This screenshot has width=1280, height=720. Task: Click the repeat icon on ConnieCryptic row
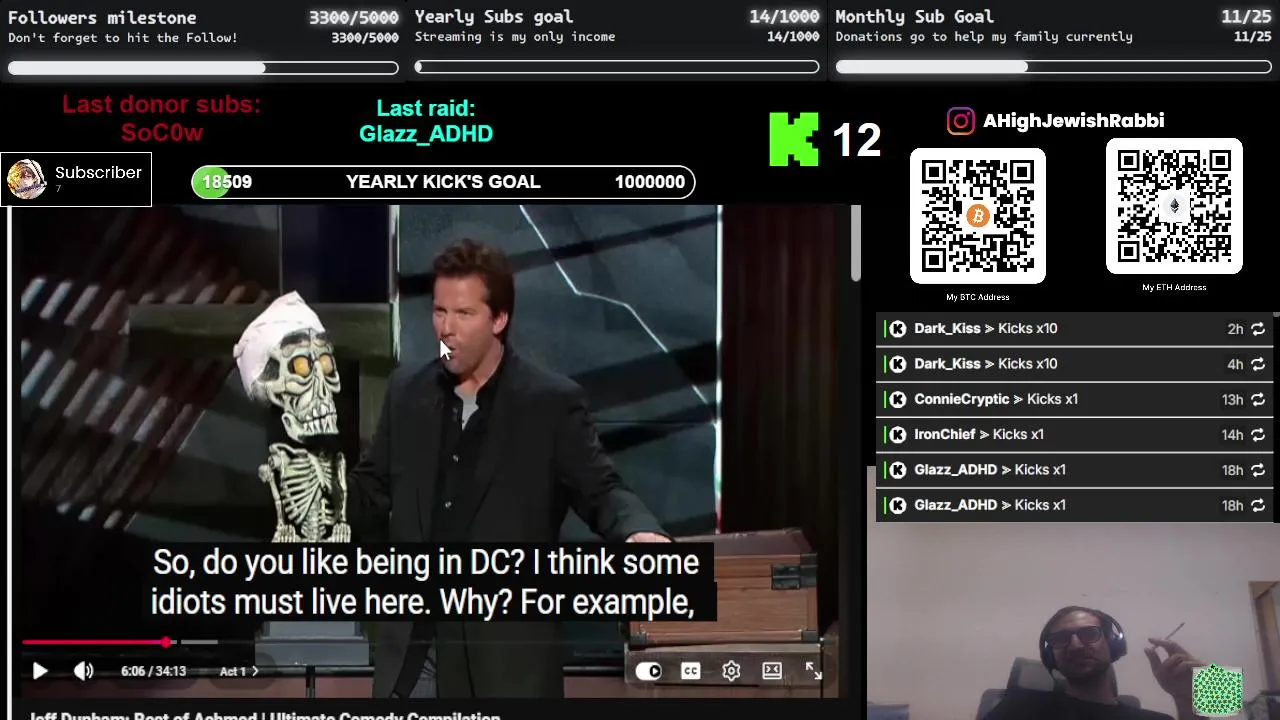(1258, 399)
